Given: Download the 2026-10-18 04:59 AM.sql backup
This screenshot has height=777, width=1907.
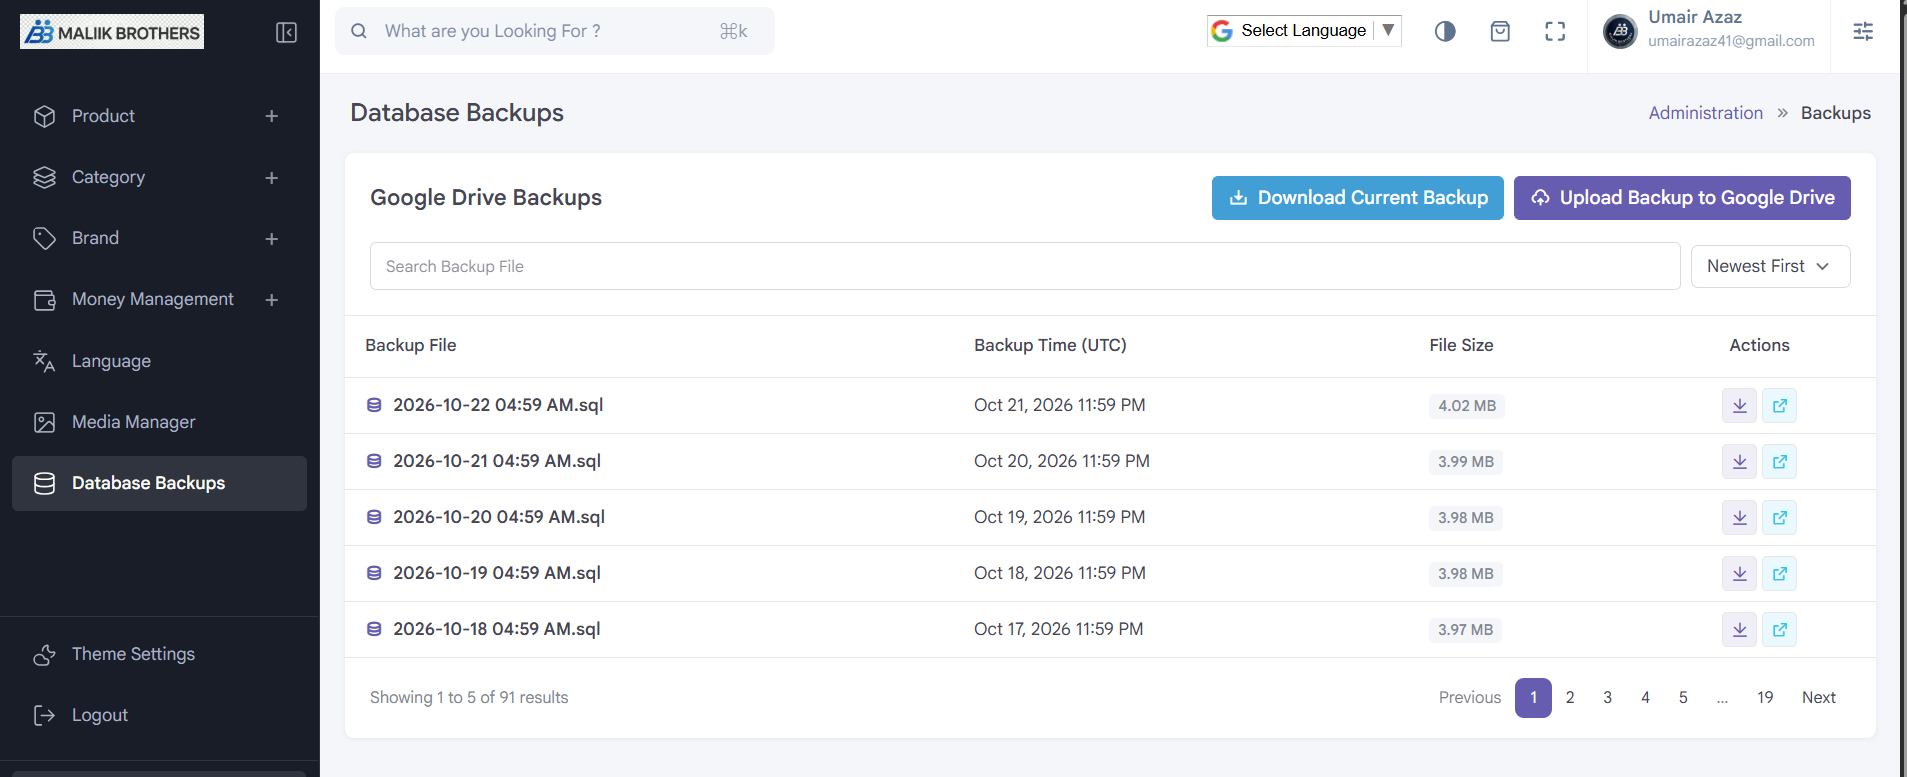Looking at the screenshot, I should (1740, 629).
